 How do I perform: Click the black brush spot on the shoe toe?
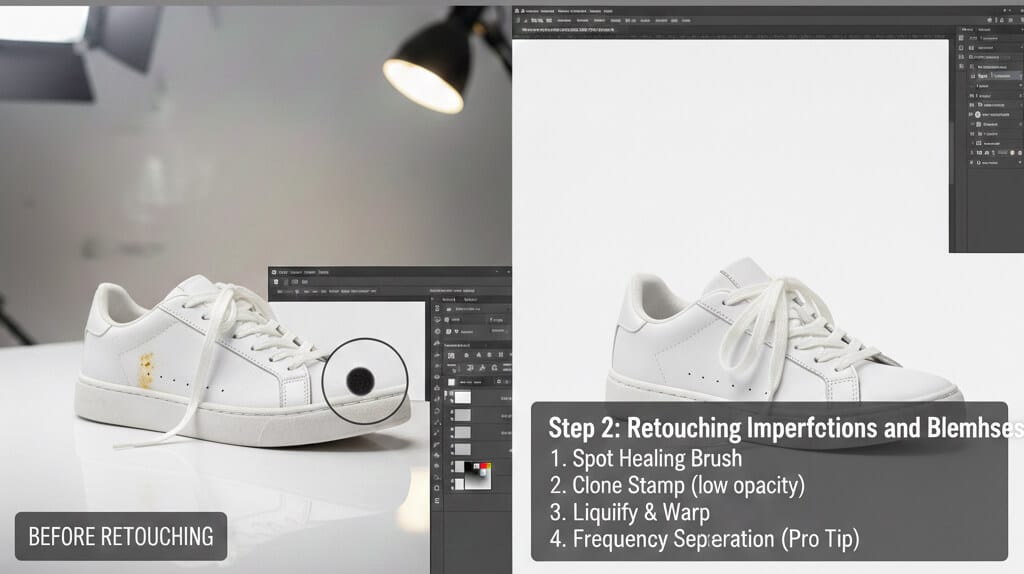click(x=360, y=381)
